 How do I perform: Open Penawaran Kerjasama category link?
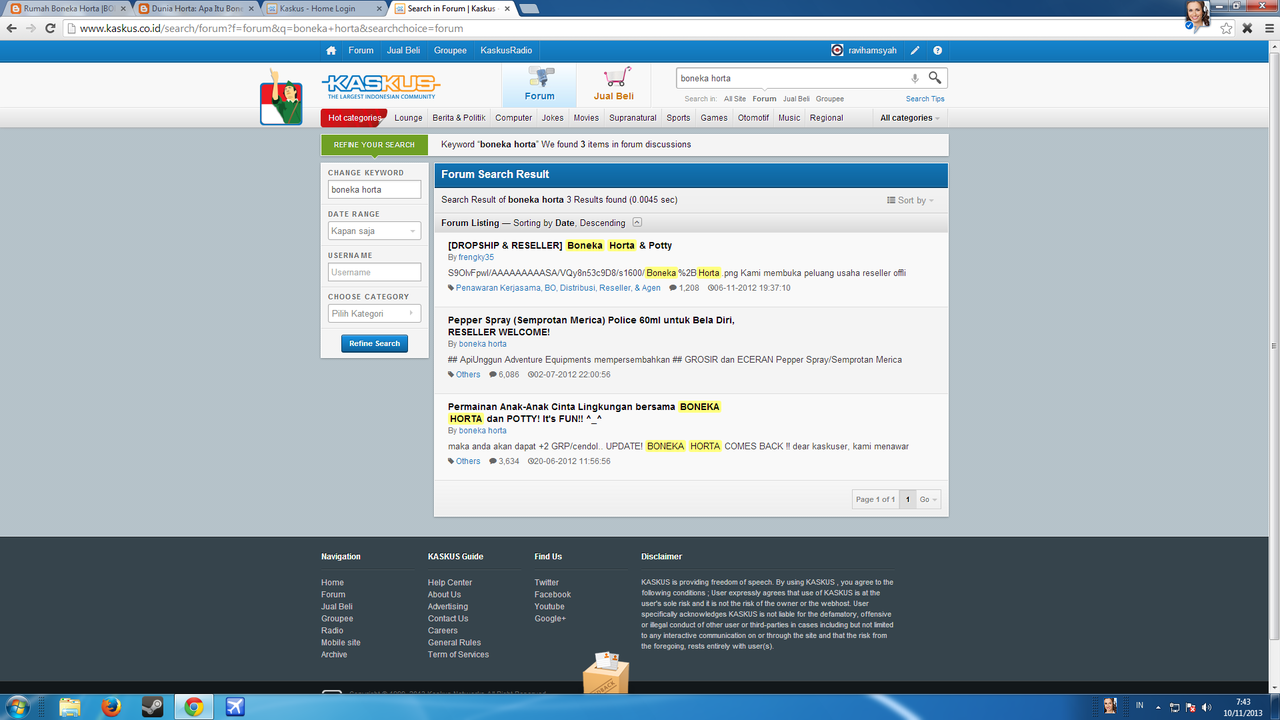pyautogui.click(x=558, y=288)
